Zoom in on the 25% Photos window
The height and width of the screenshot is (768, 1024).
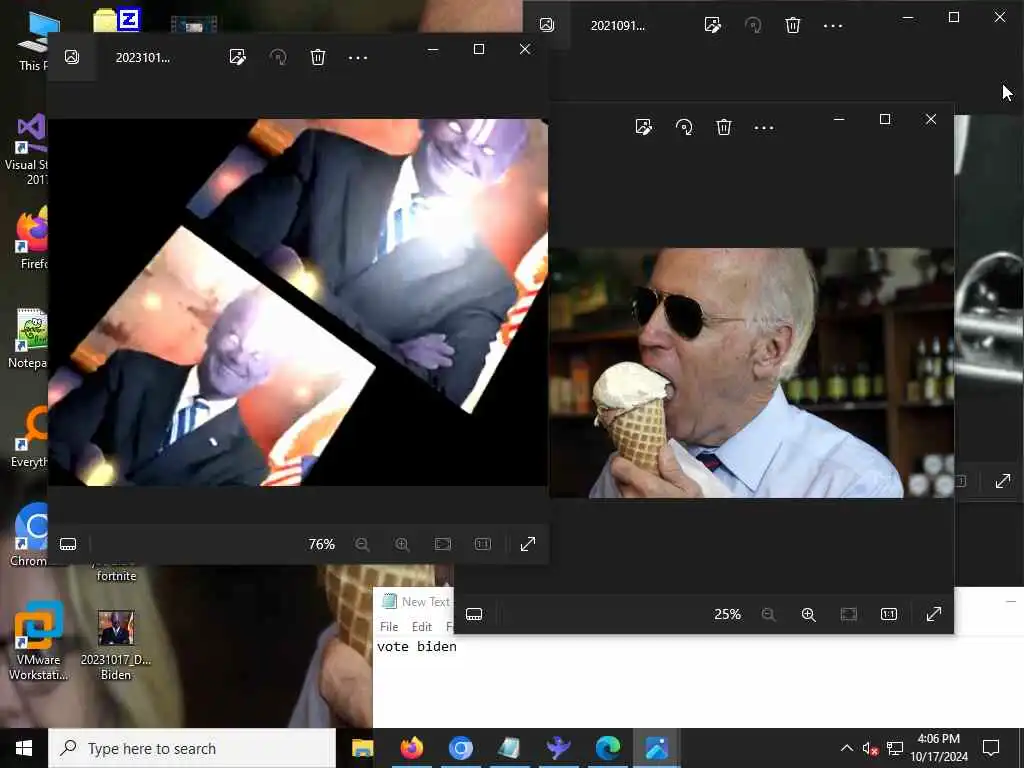(x=808, y=614)
